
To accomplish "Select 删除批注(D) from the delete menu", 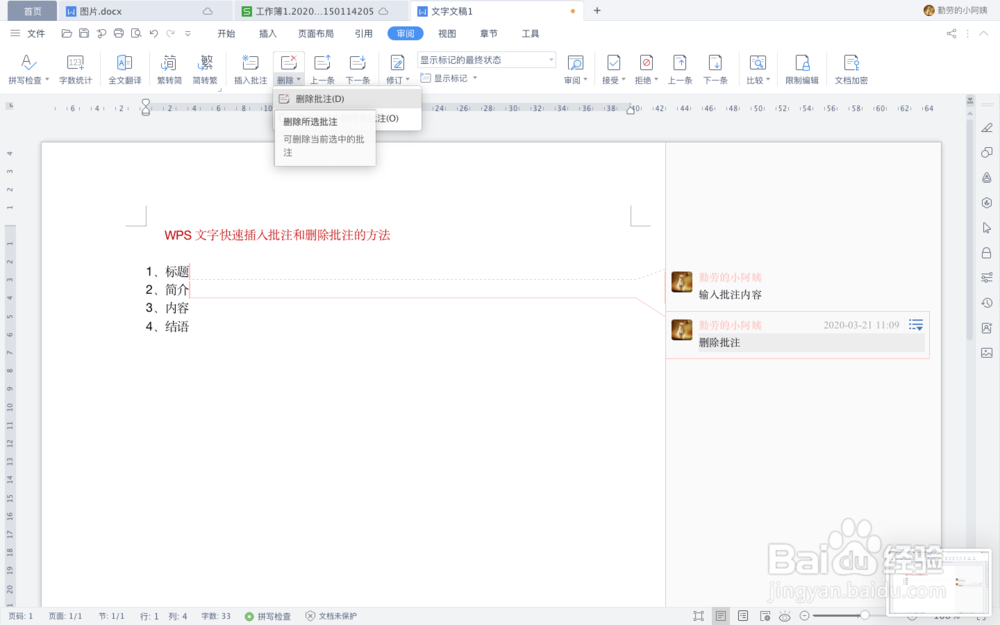I will 320,98.
